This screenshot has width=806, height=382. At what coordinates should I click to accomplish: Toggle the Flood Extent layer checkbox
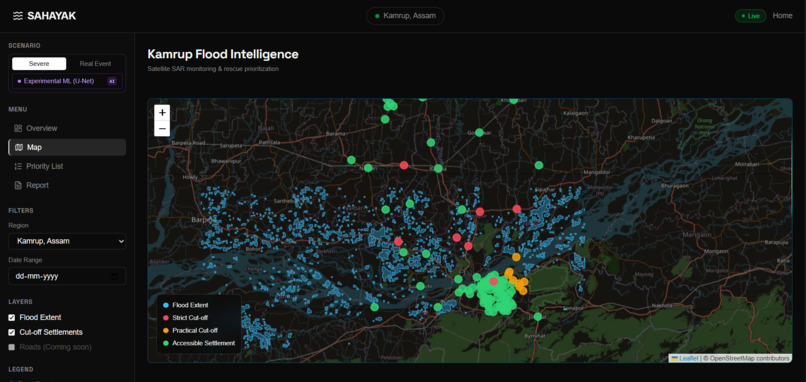point(12,318)
